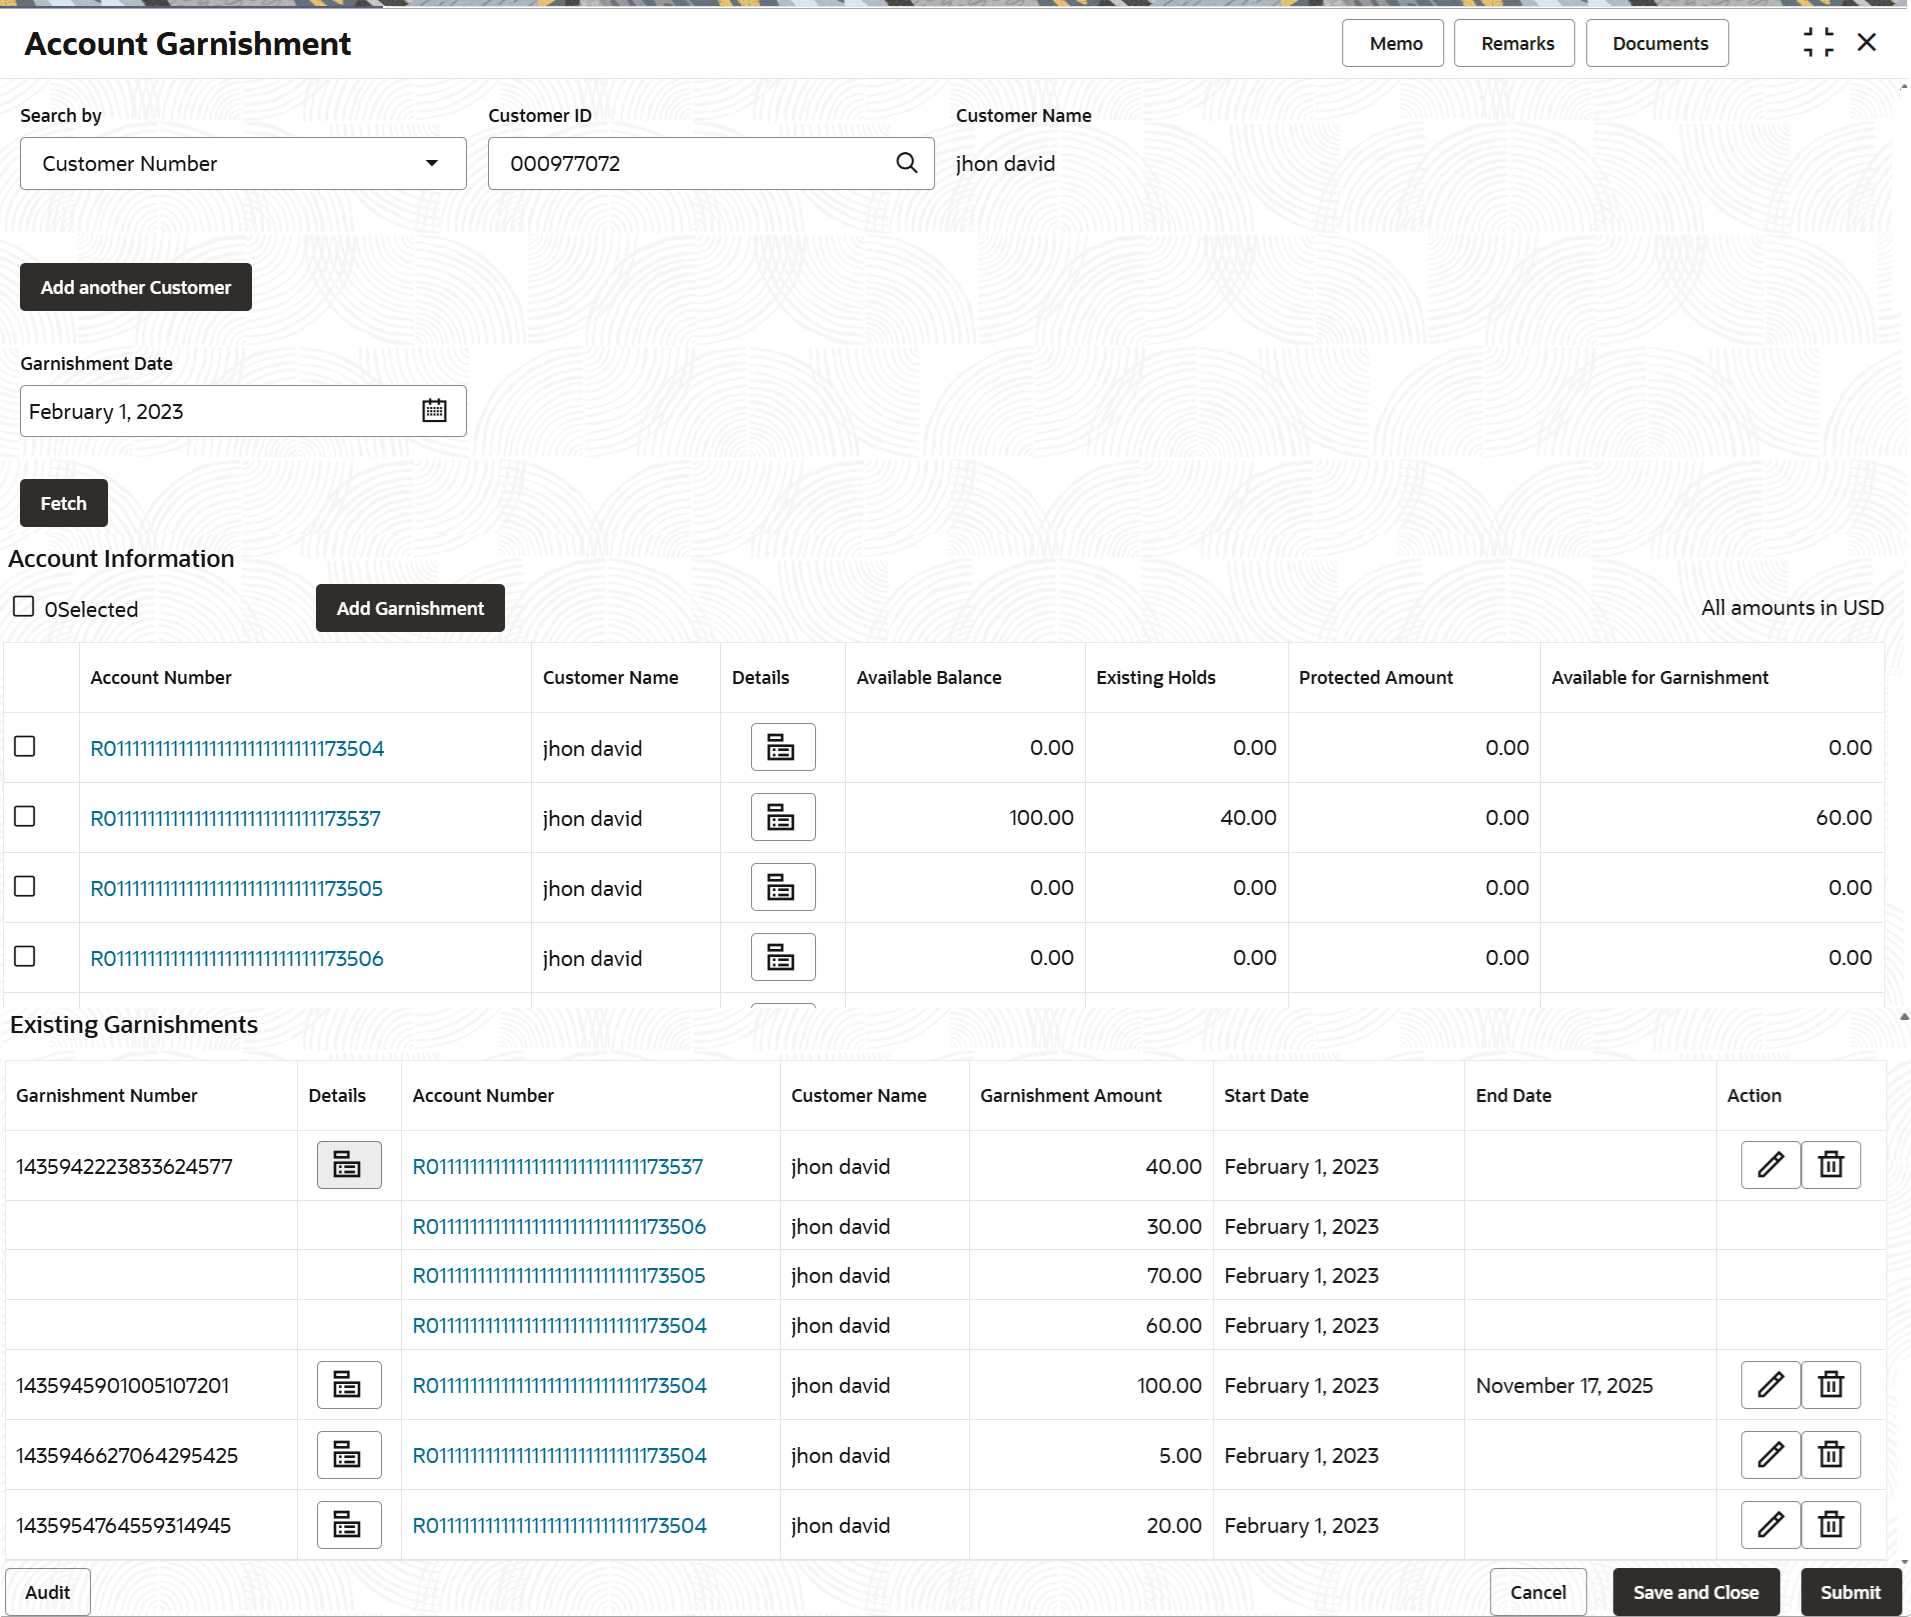Screen dimensions: 1911x1617
Task: Open account 173504 link with 20.00 garnishment
Action: click(x=560, y=1525)
